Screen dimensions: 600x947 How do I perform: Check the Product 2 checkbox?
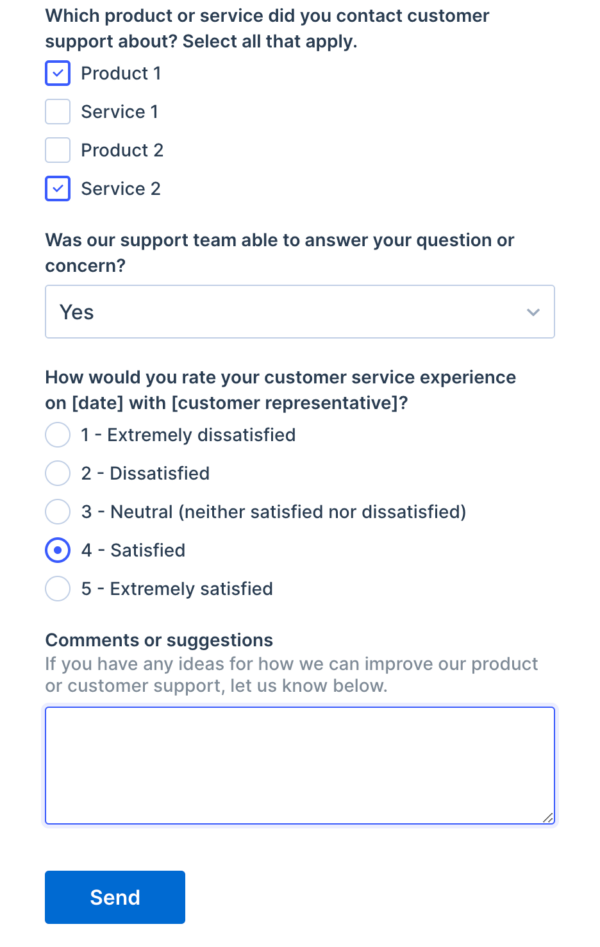coord(57,150)
